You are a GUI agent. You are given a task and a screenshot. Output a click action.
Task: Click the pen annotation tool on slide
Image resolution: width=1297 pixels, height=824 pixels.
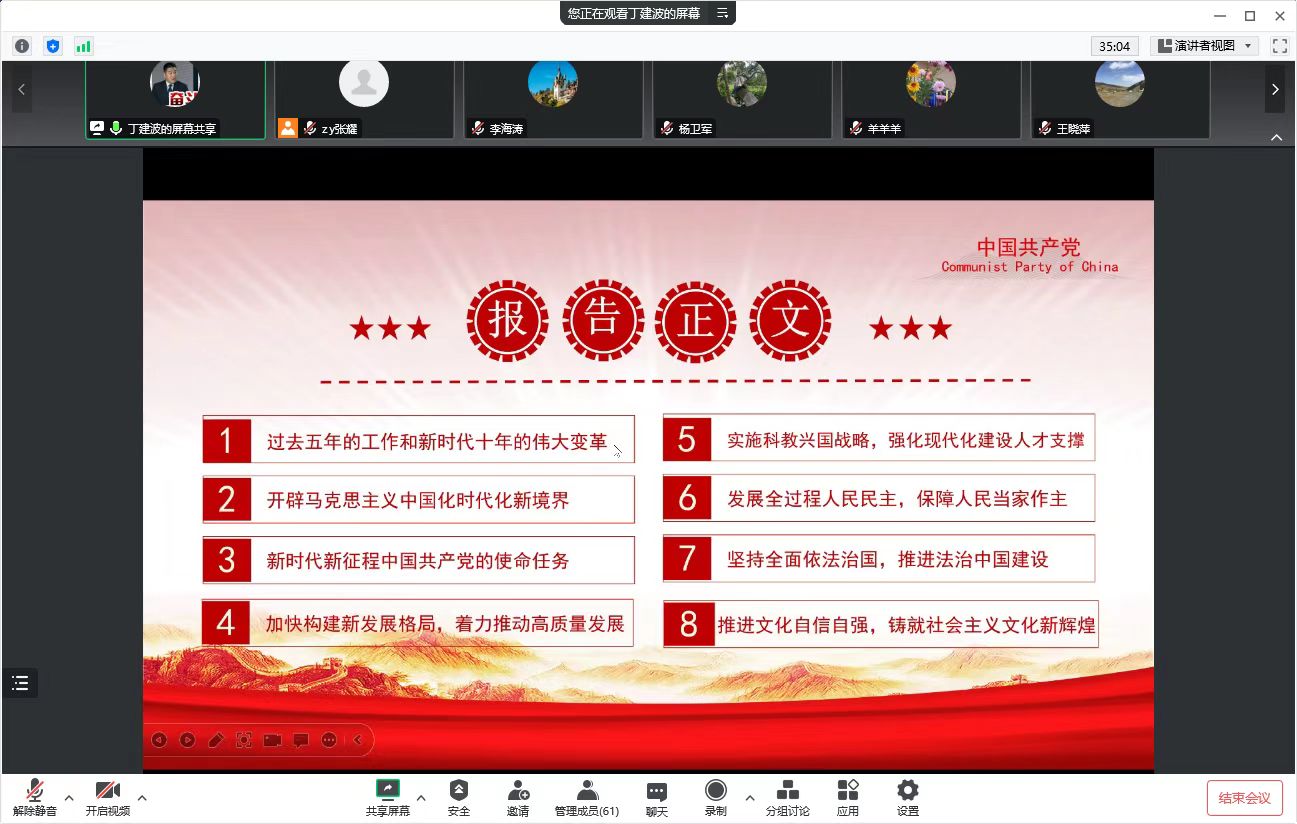215,740
